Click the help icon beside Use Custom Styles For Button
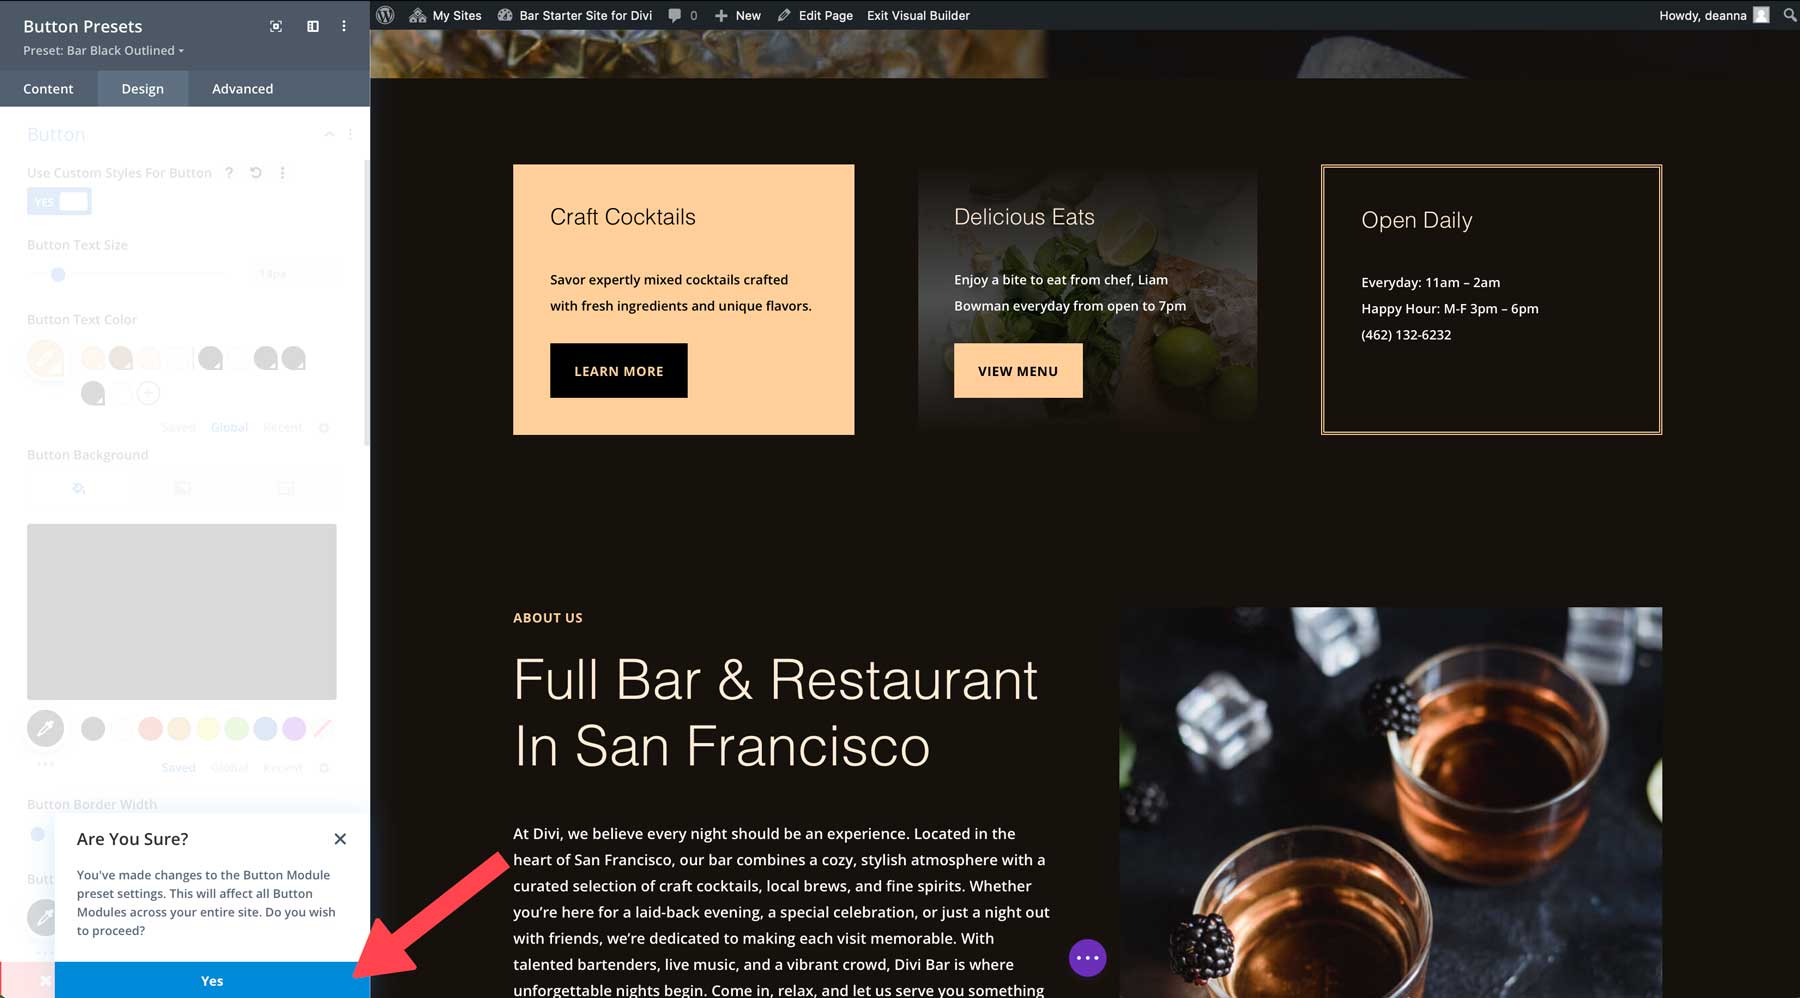Image resolution: width=1800 pixels, height=998 pixels. (x=229, y=172)
